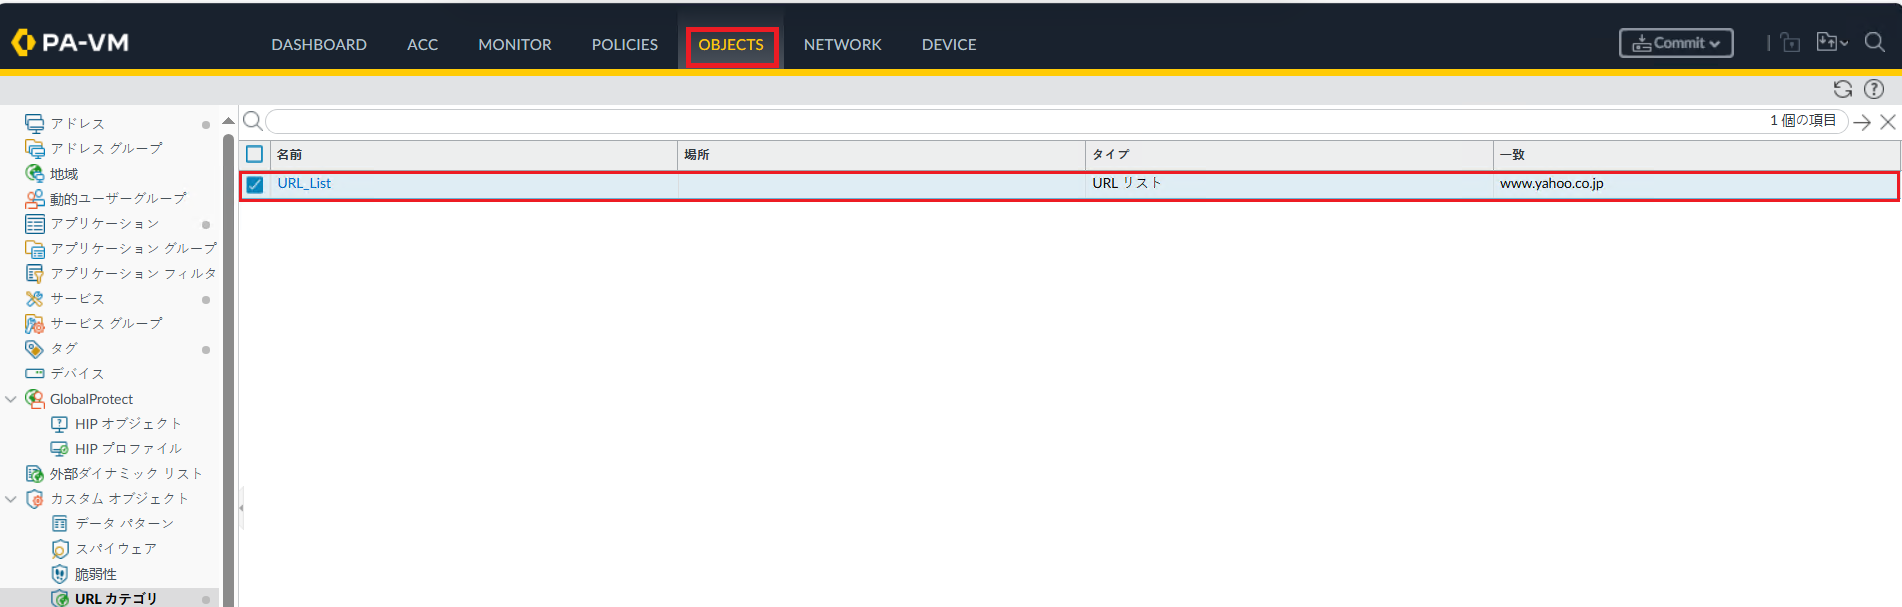Screen dimensions: 1902x607
Task: Click the タグ tag icon in sidebar
Action: click(35, 348)
